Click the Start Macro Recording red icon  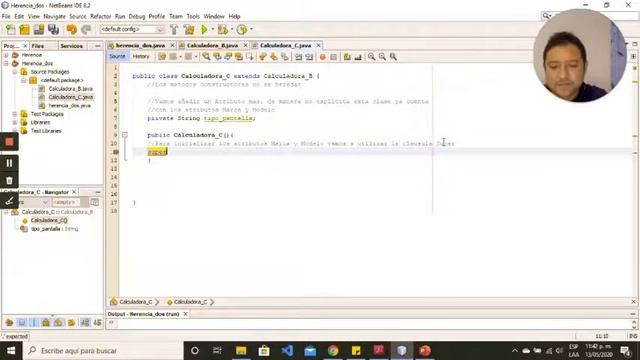pos(322,57)
